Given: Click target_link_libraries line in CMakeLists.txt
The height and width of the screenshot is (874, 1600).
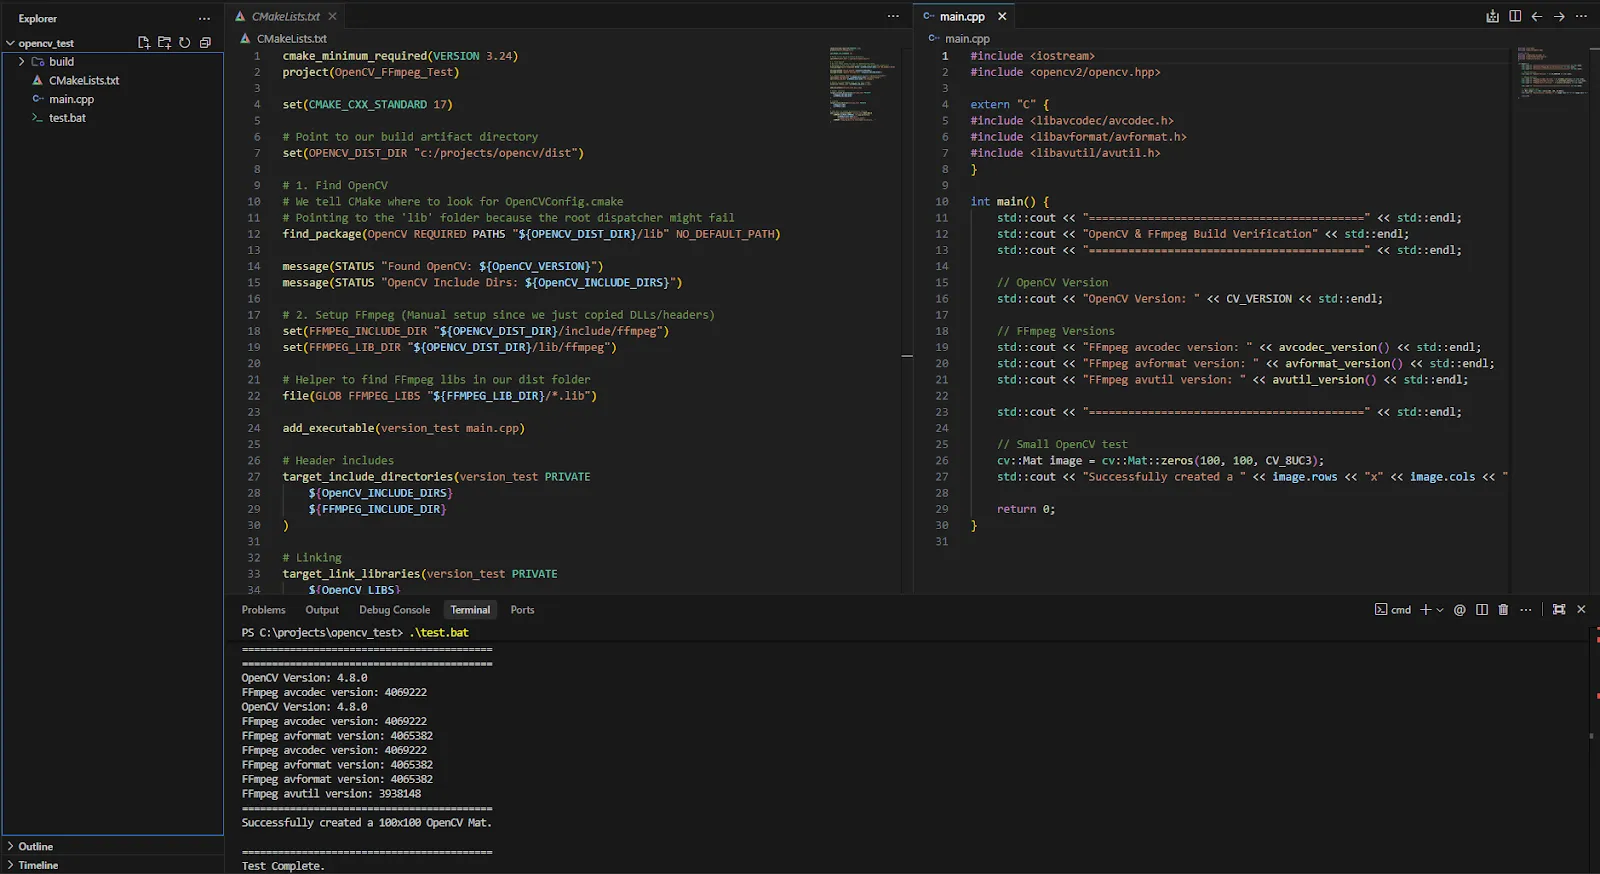Looking at the screenshot, I should pyautogui.click(x=420, y=574).
